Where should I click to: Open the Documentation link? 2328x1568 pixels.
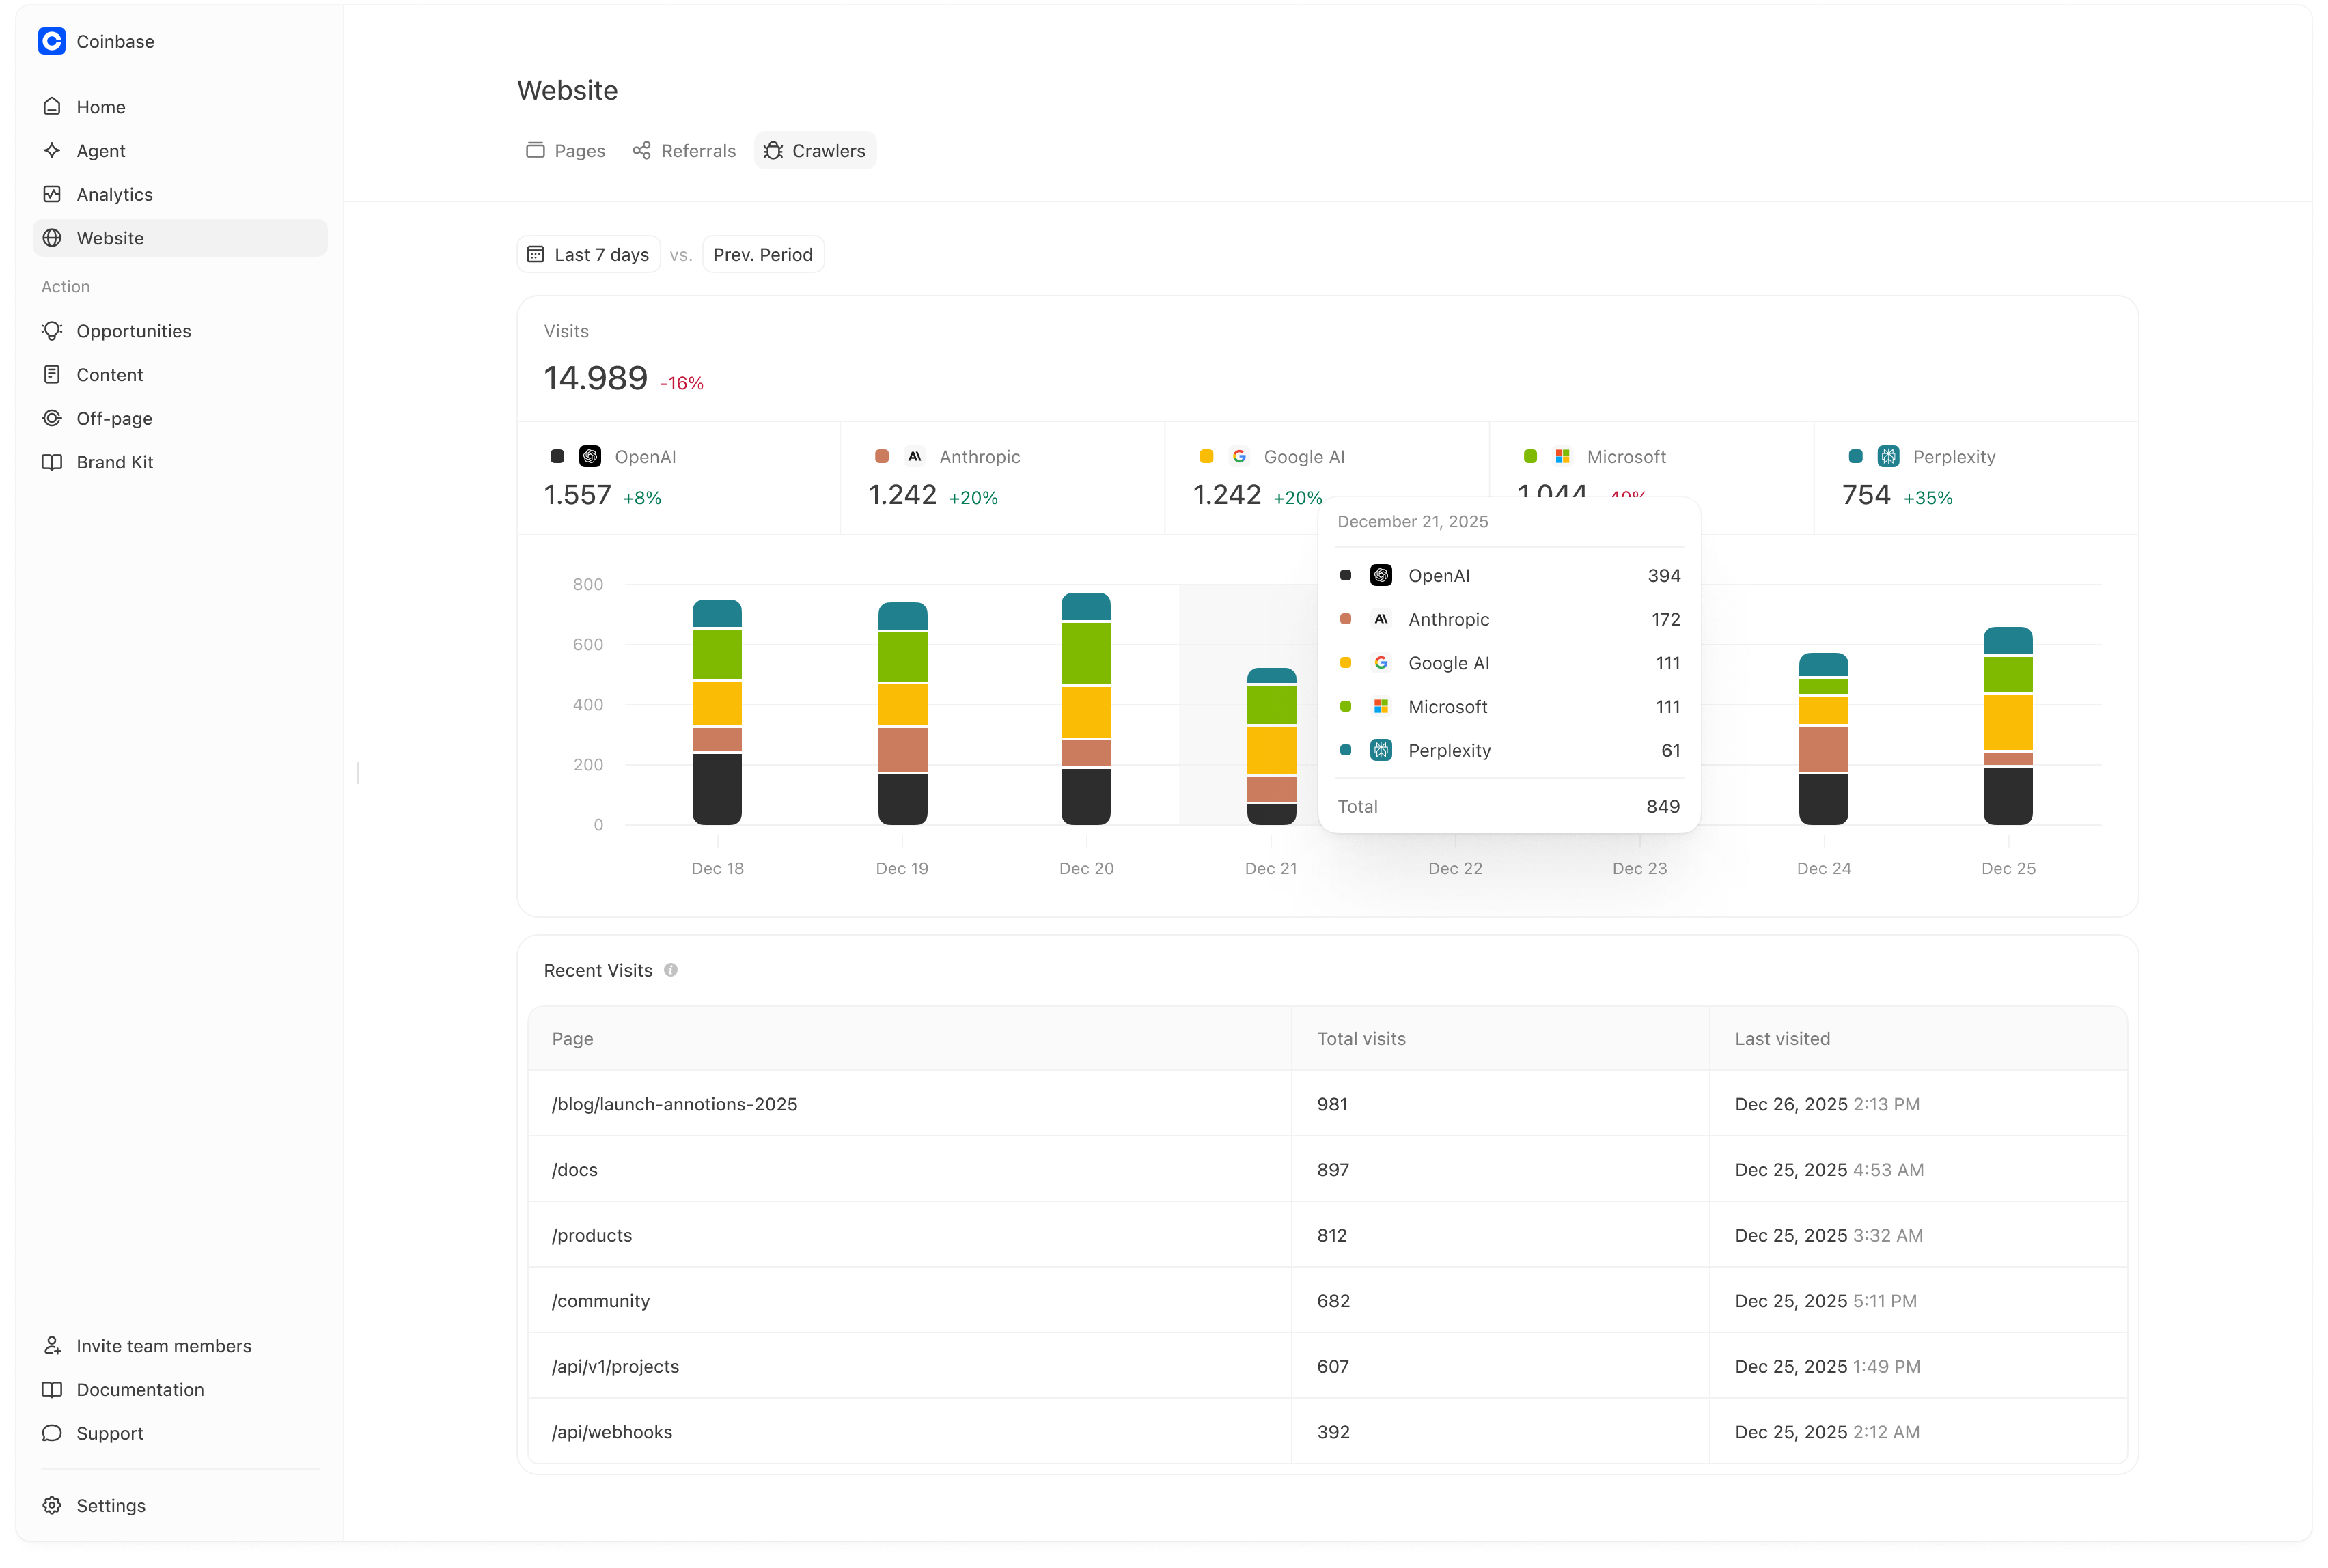pyautogui.click(x=140, y=1389)
